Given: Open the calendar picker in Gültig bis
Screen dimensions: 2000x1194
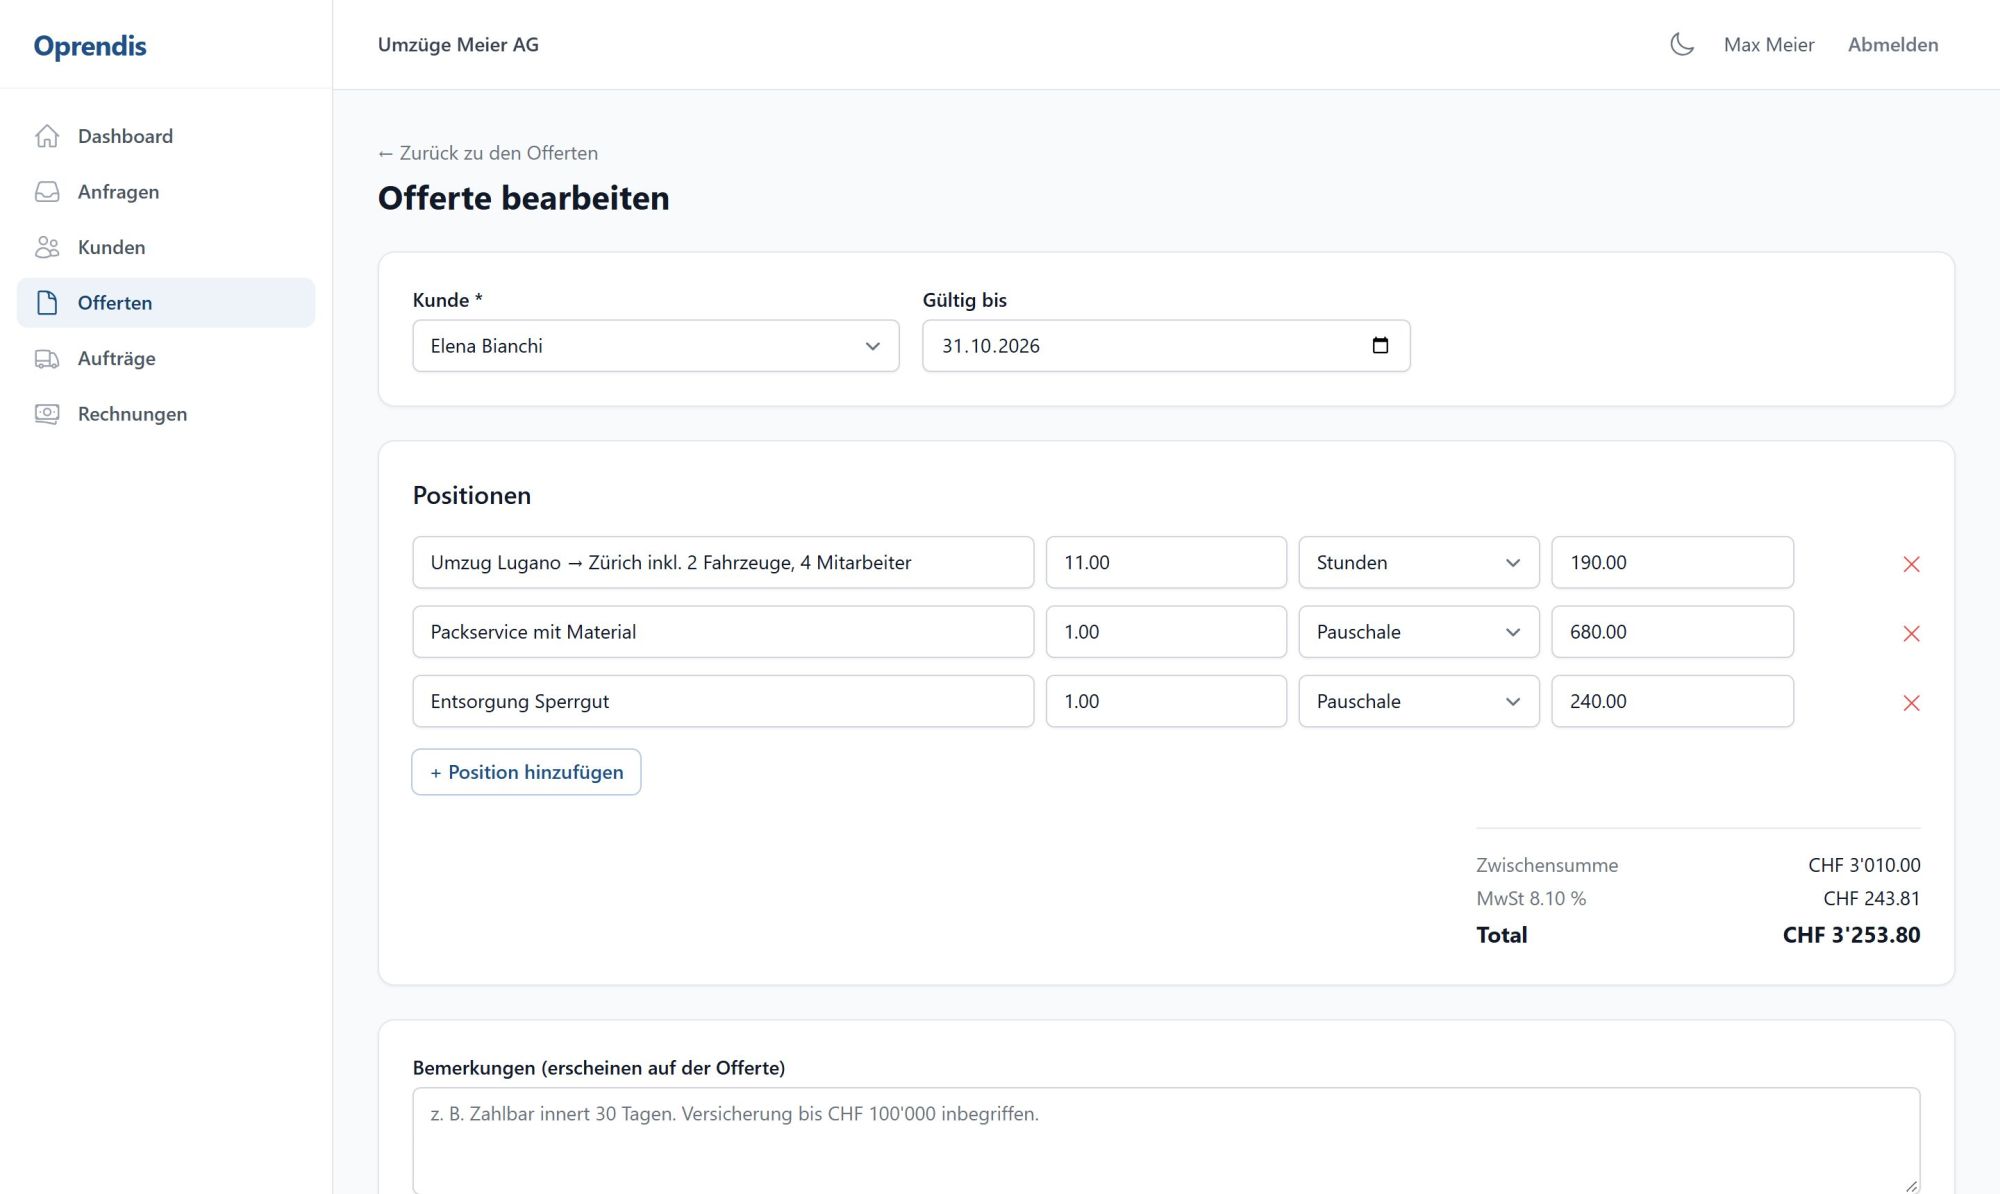Looking at the screenshot, I should [x=1380, y=346].
